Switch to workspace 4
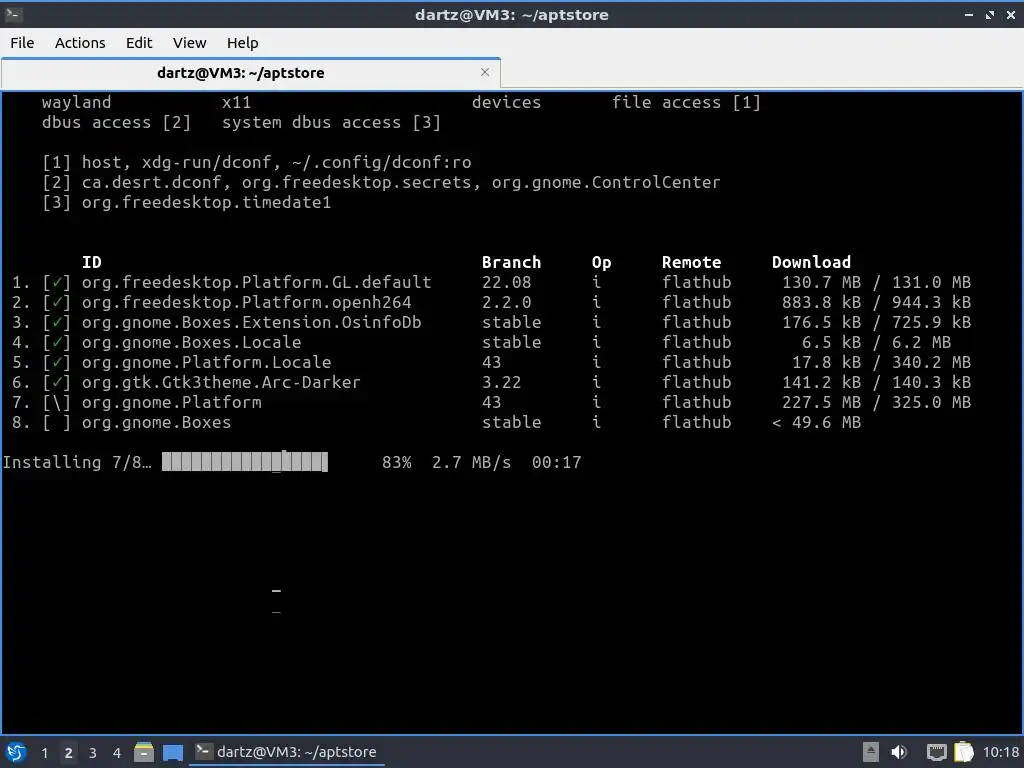This screenshot has width=1024, height=768. [x=117, y=753]
